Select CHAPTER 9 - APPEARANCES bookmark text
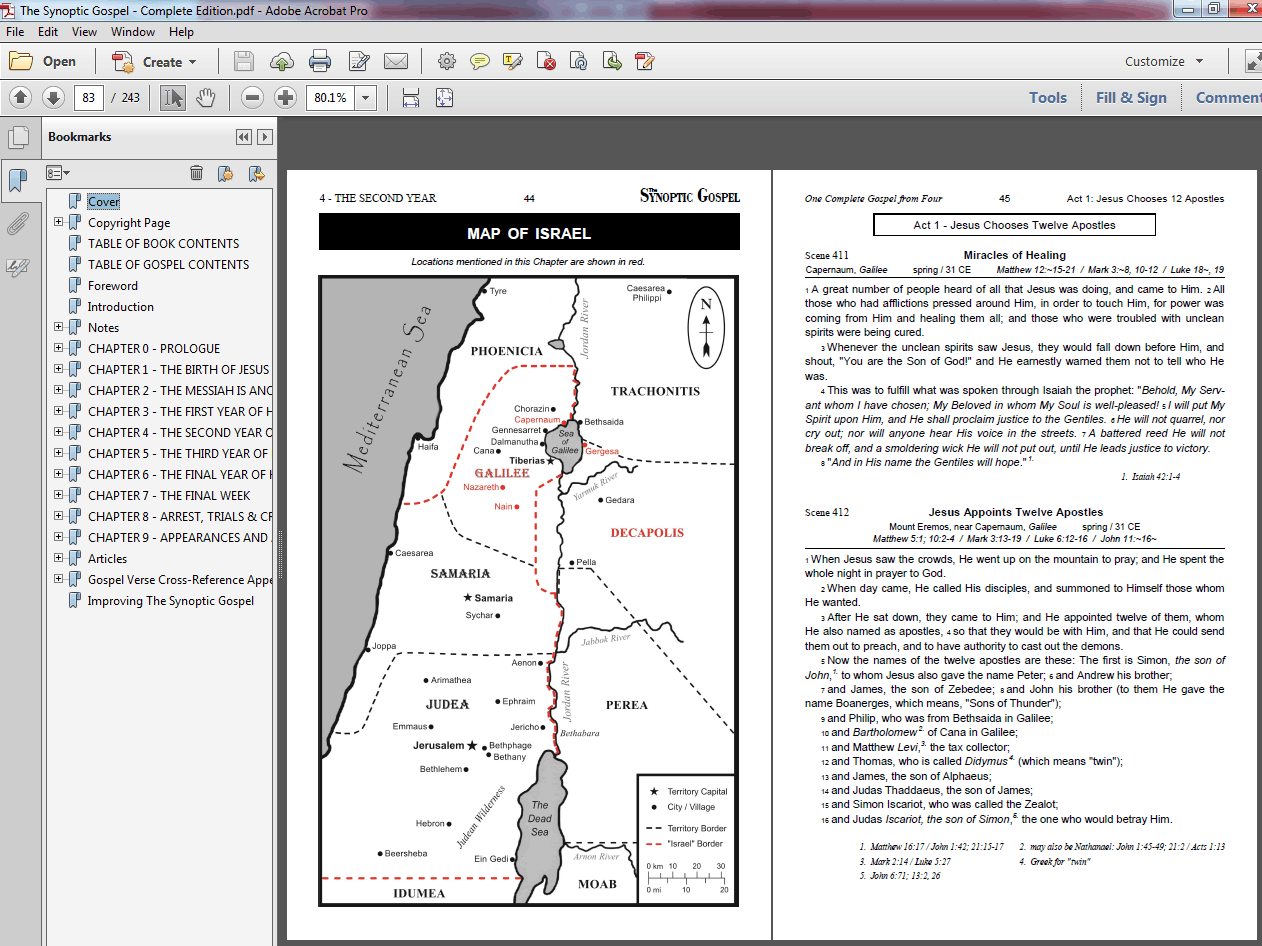Viewport: 1262px width, 946px height. 179,537
